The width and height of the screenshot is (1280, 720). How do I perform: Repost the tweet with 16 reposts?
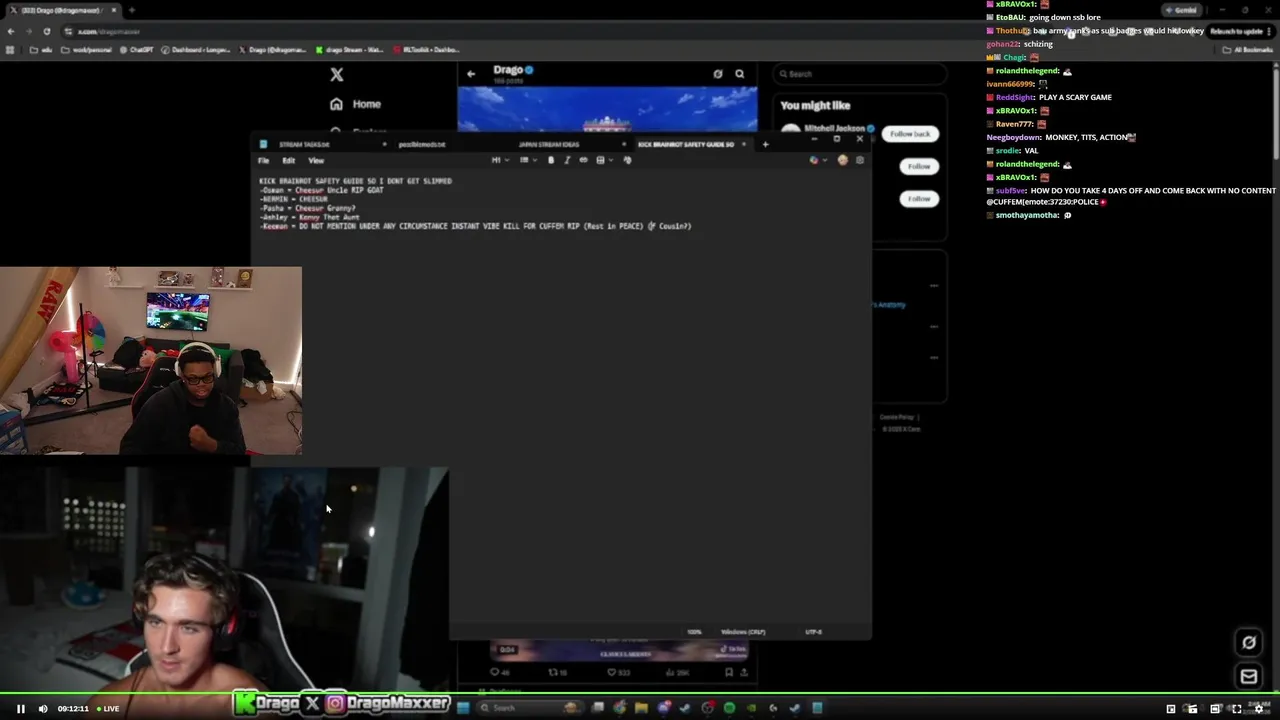click(558, 673)
